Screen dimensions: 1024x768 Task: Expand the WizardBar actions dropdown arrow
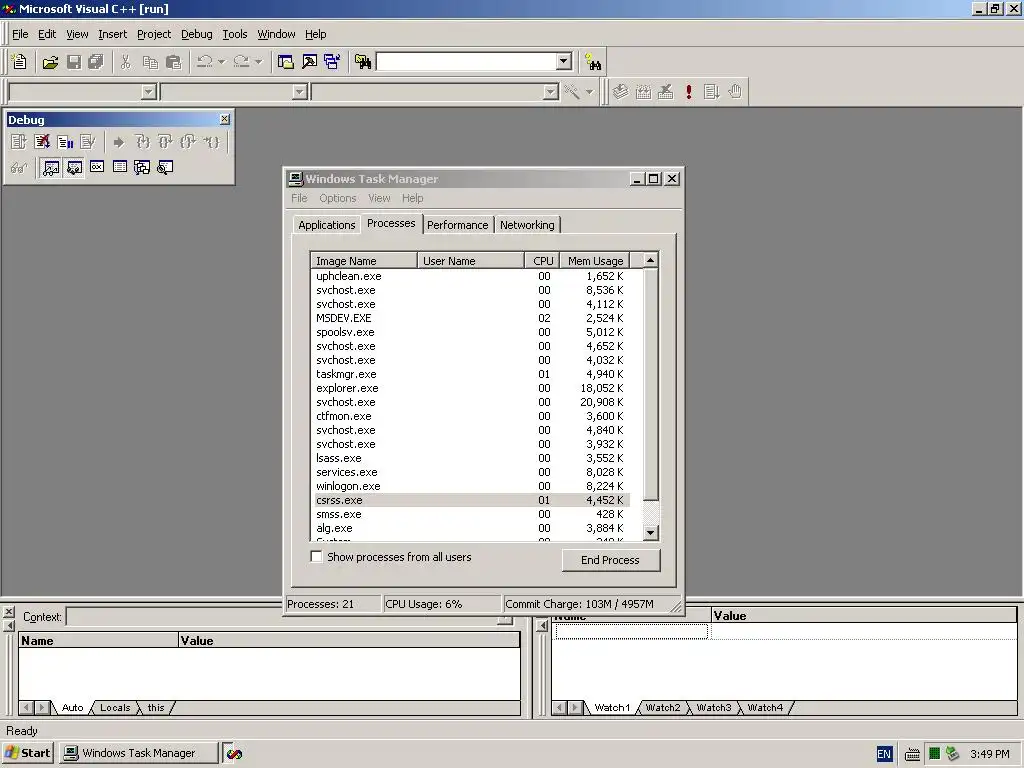[x=589, y=92]
